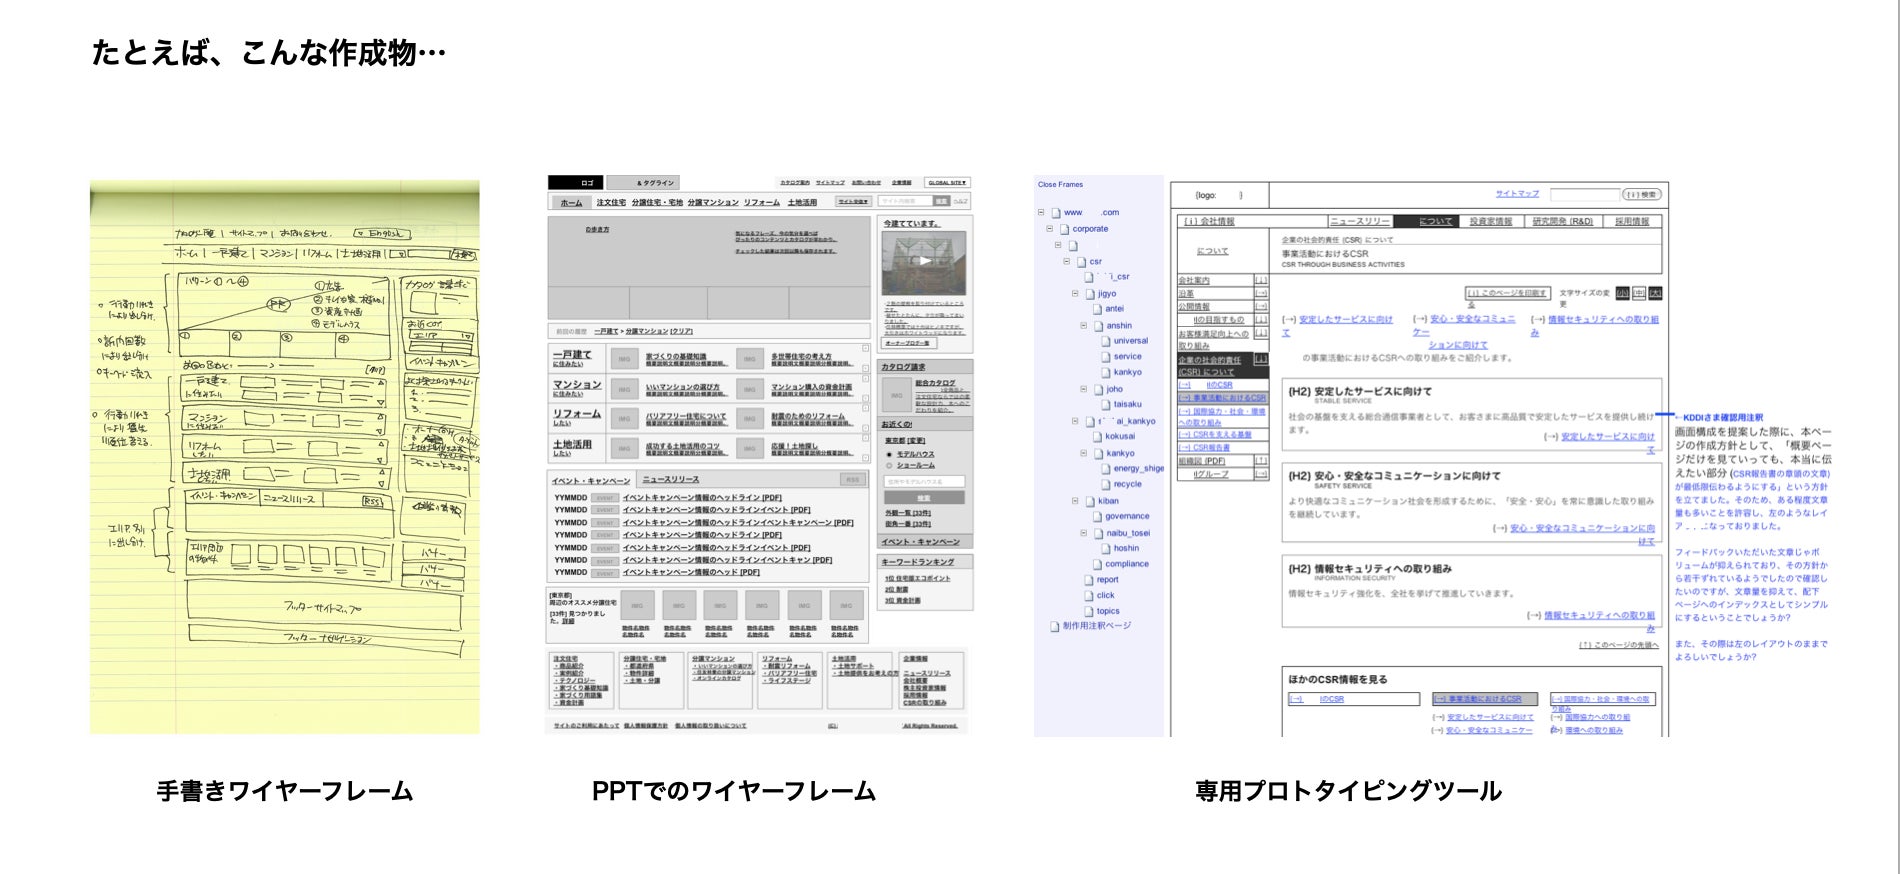Select the モデルハウス radio button
Screen dimensions: 1900x874
point(889,454)
